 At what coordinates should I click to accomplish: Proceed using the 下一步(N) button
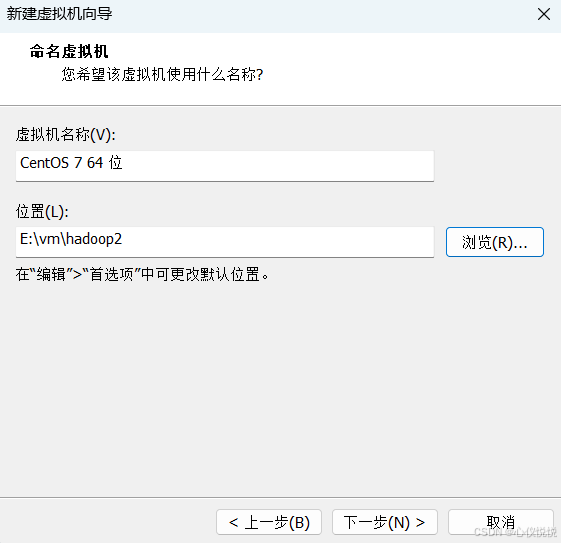click(x=385, y=522)
